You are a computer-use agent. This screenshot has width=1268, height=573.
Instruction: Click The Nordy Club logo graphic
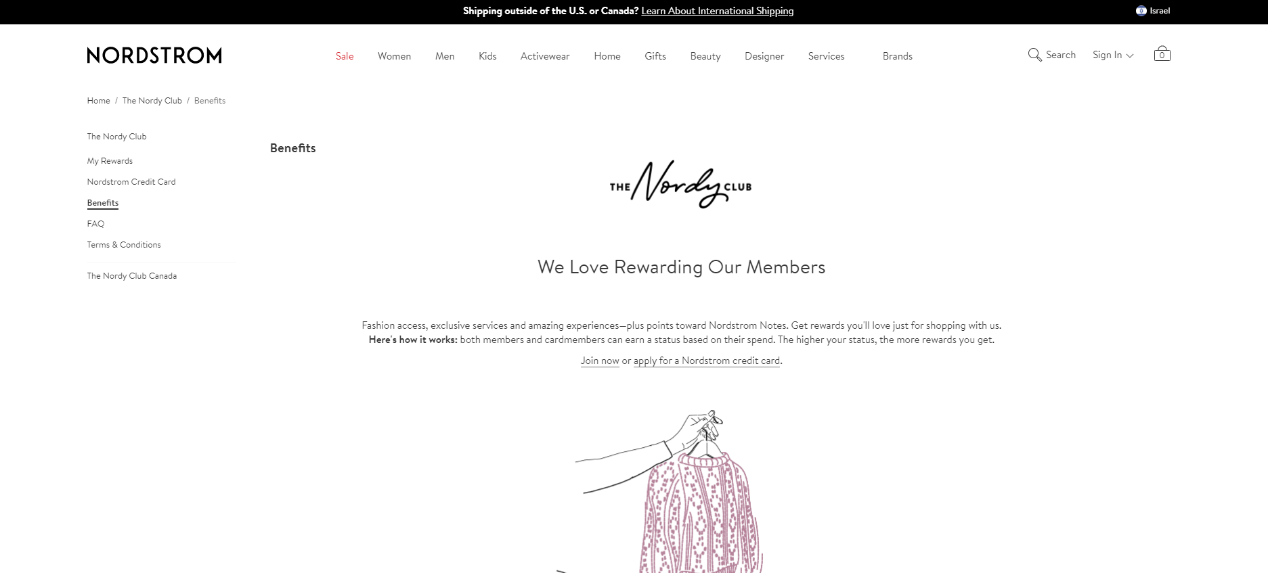[680, 185]
